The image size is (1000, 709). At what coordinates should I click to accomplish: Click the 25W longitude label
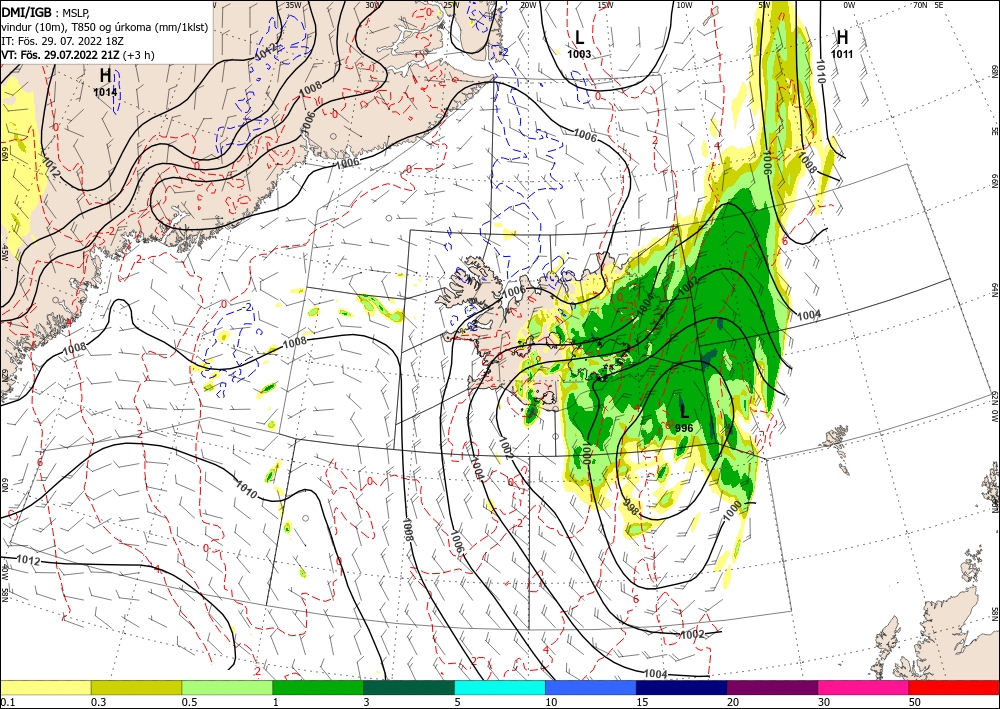click(x=450, y=5)
